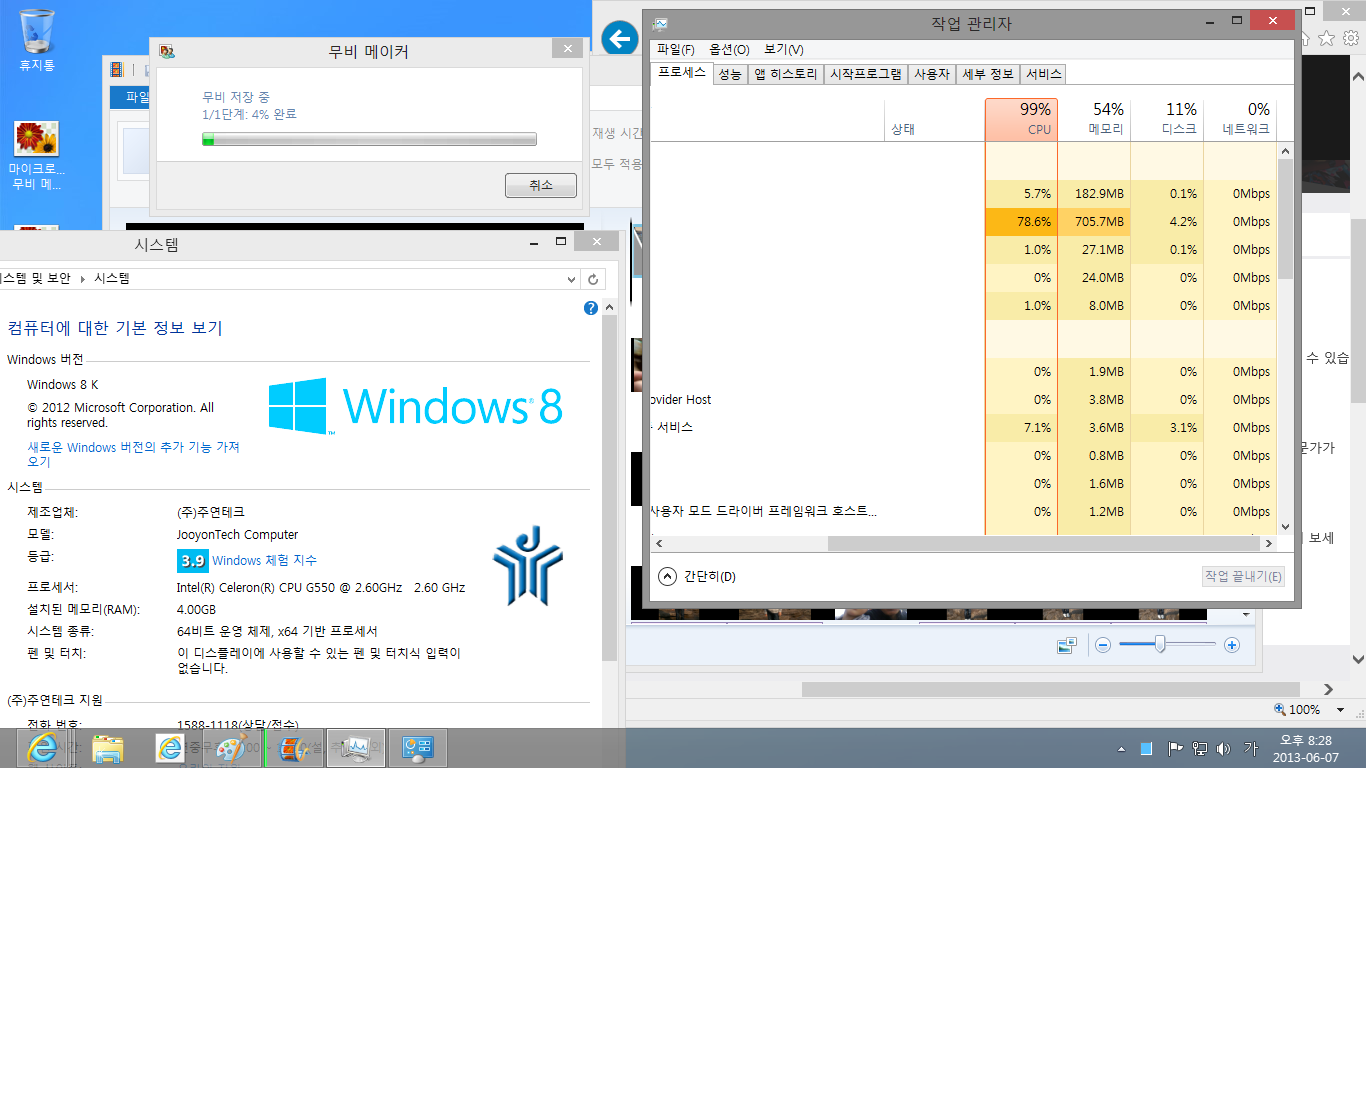This screenshot has width=1366, height=1120.
Task: Open the IE zoom level dropdown arrow
Action: coord(1340,710)
